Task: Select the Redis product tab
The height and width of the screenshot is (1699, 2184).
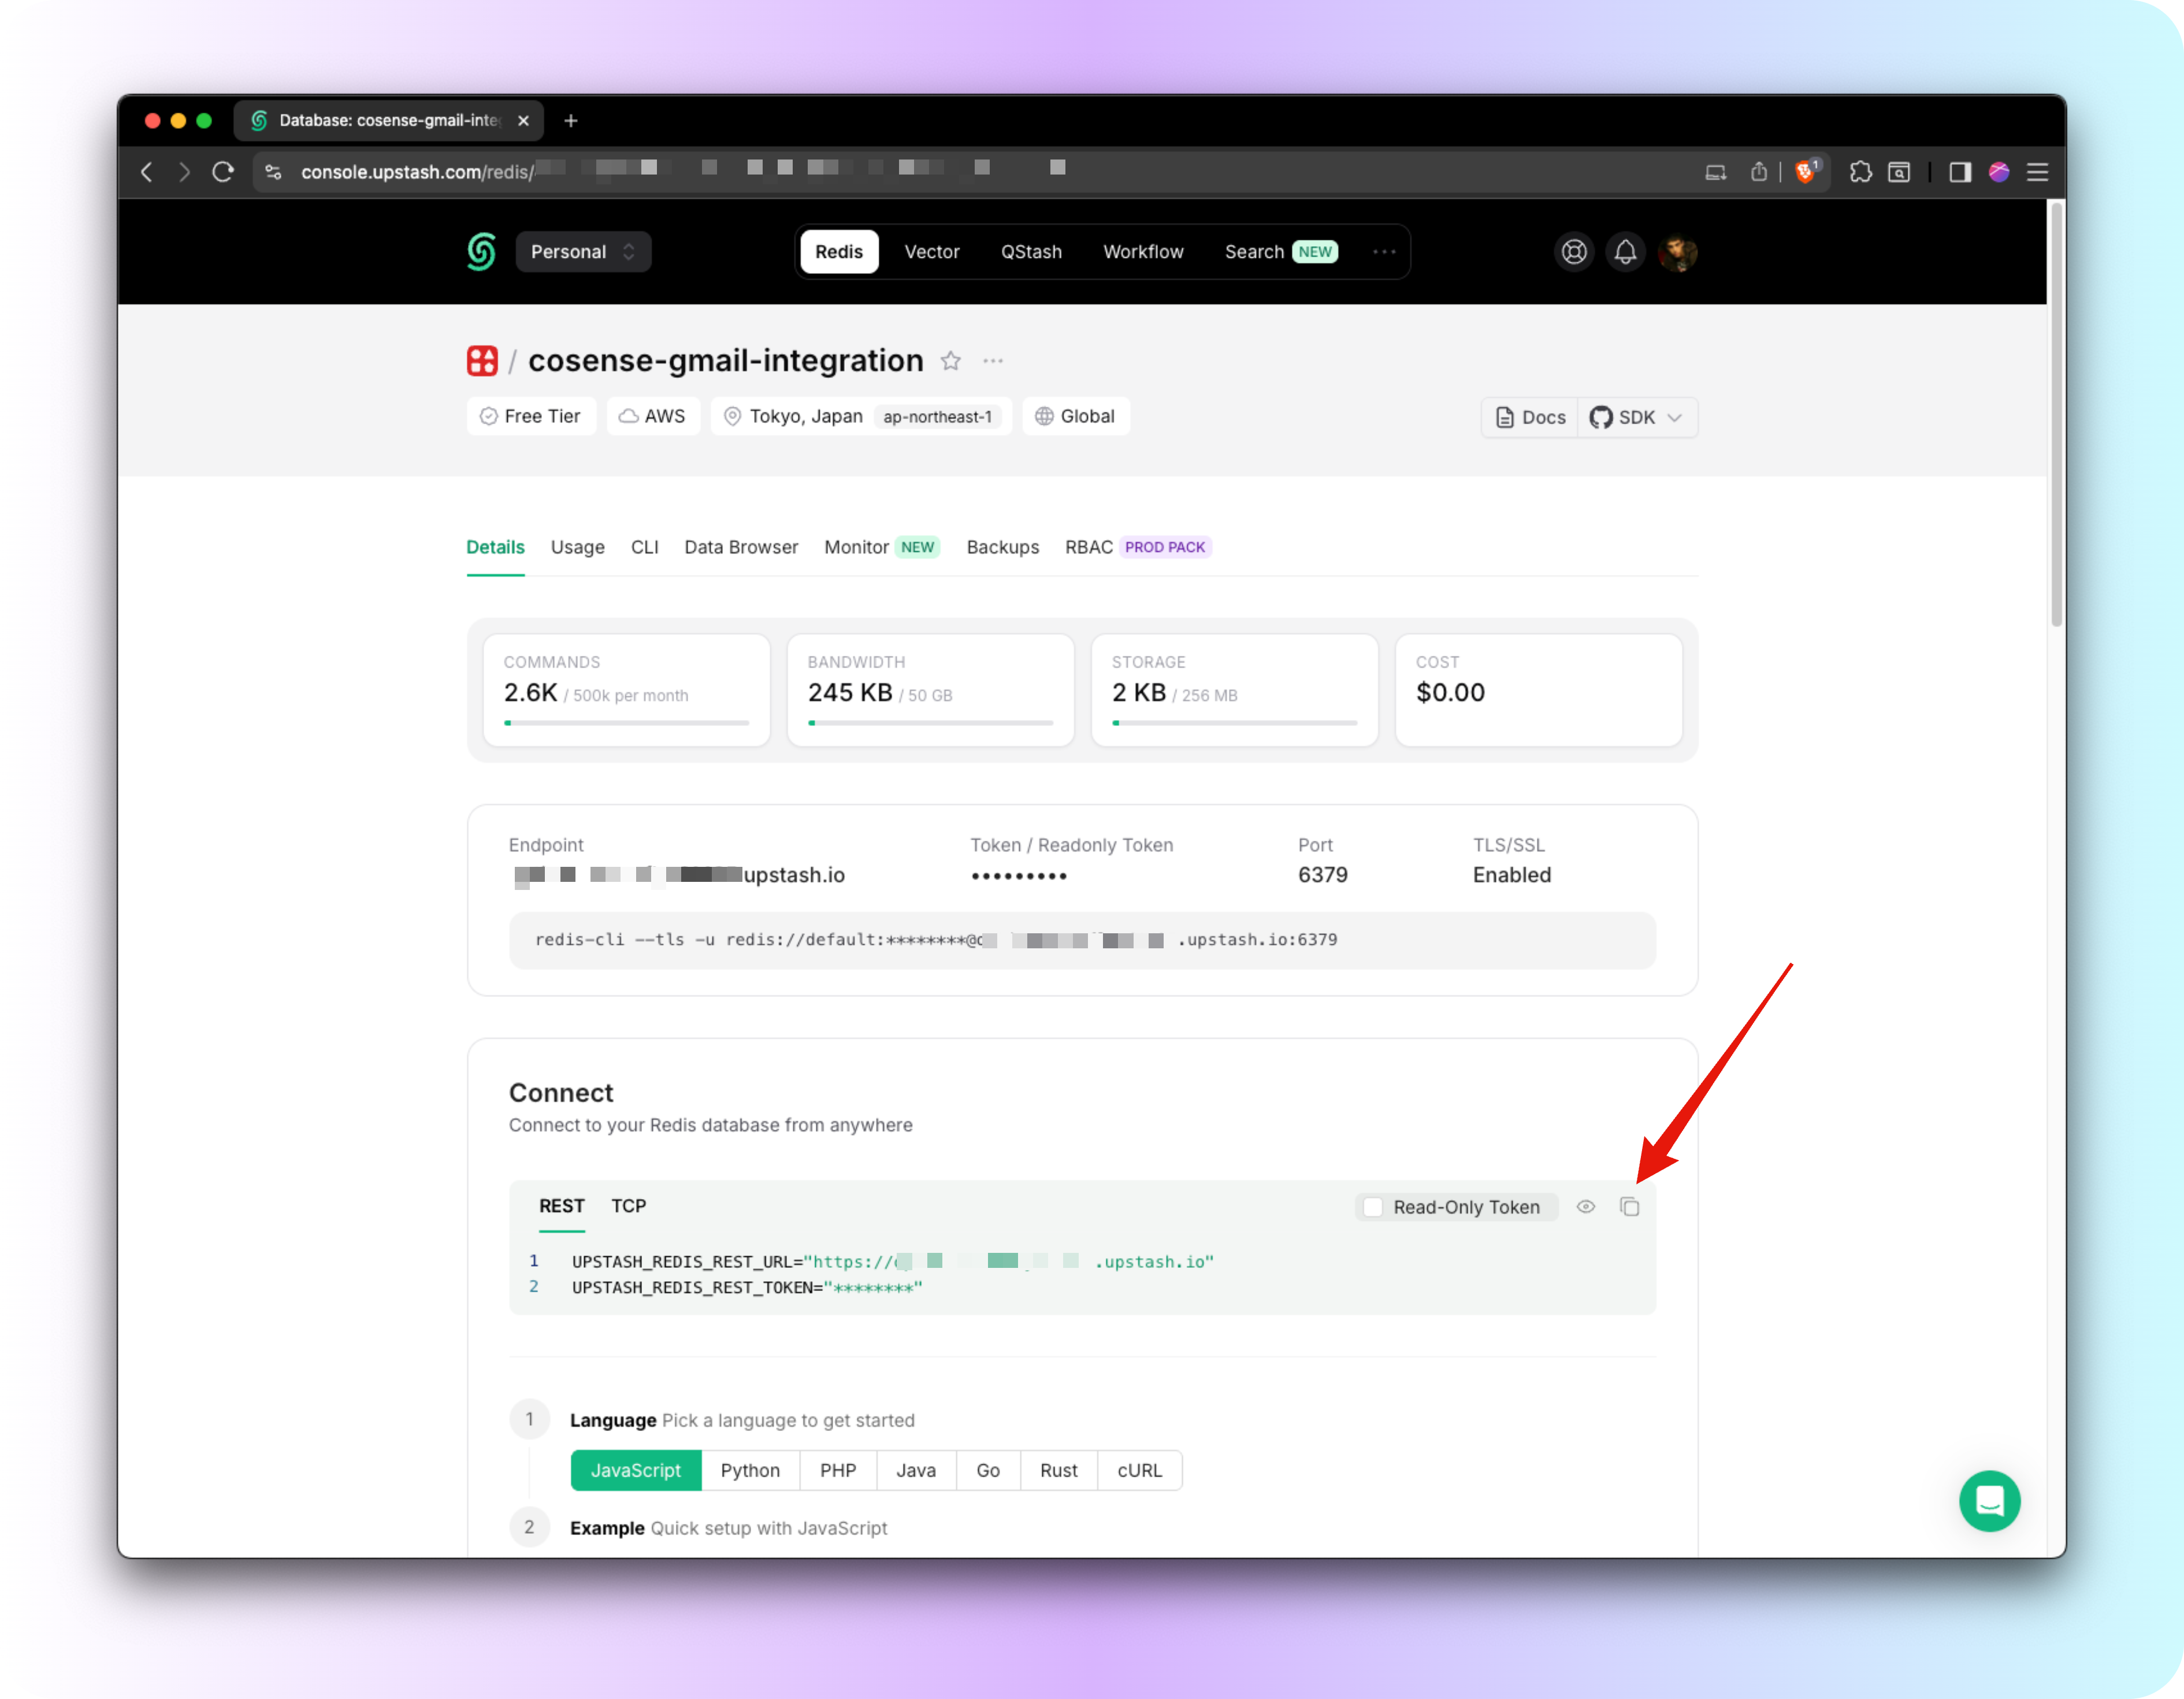Action: pyautogui.click(x=838, y=252)
